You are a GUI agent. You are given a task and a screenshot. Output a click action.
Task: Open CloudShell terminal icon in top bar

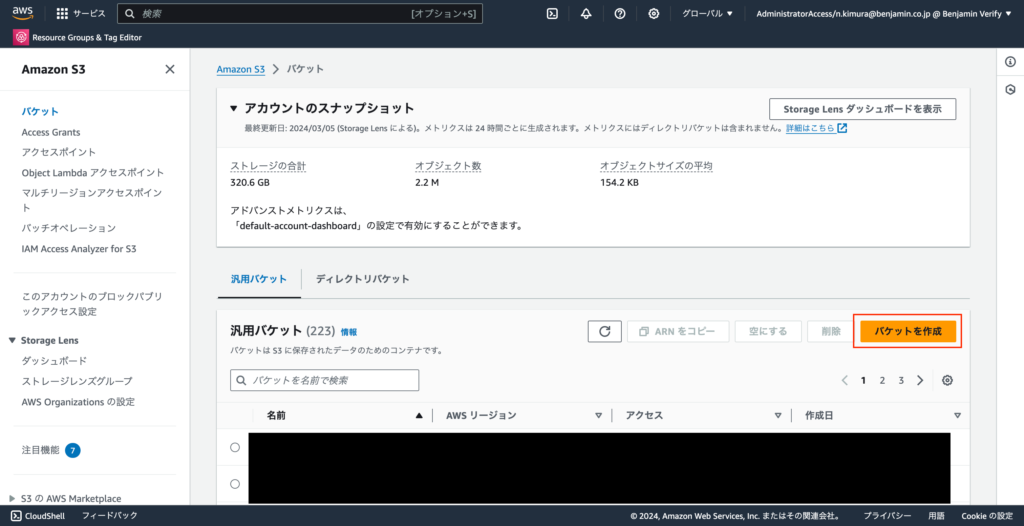[552, 14]
